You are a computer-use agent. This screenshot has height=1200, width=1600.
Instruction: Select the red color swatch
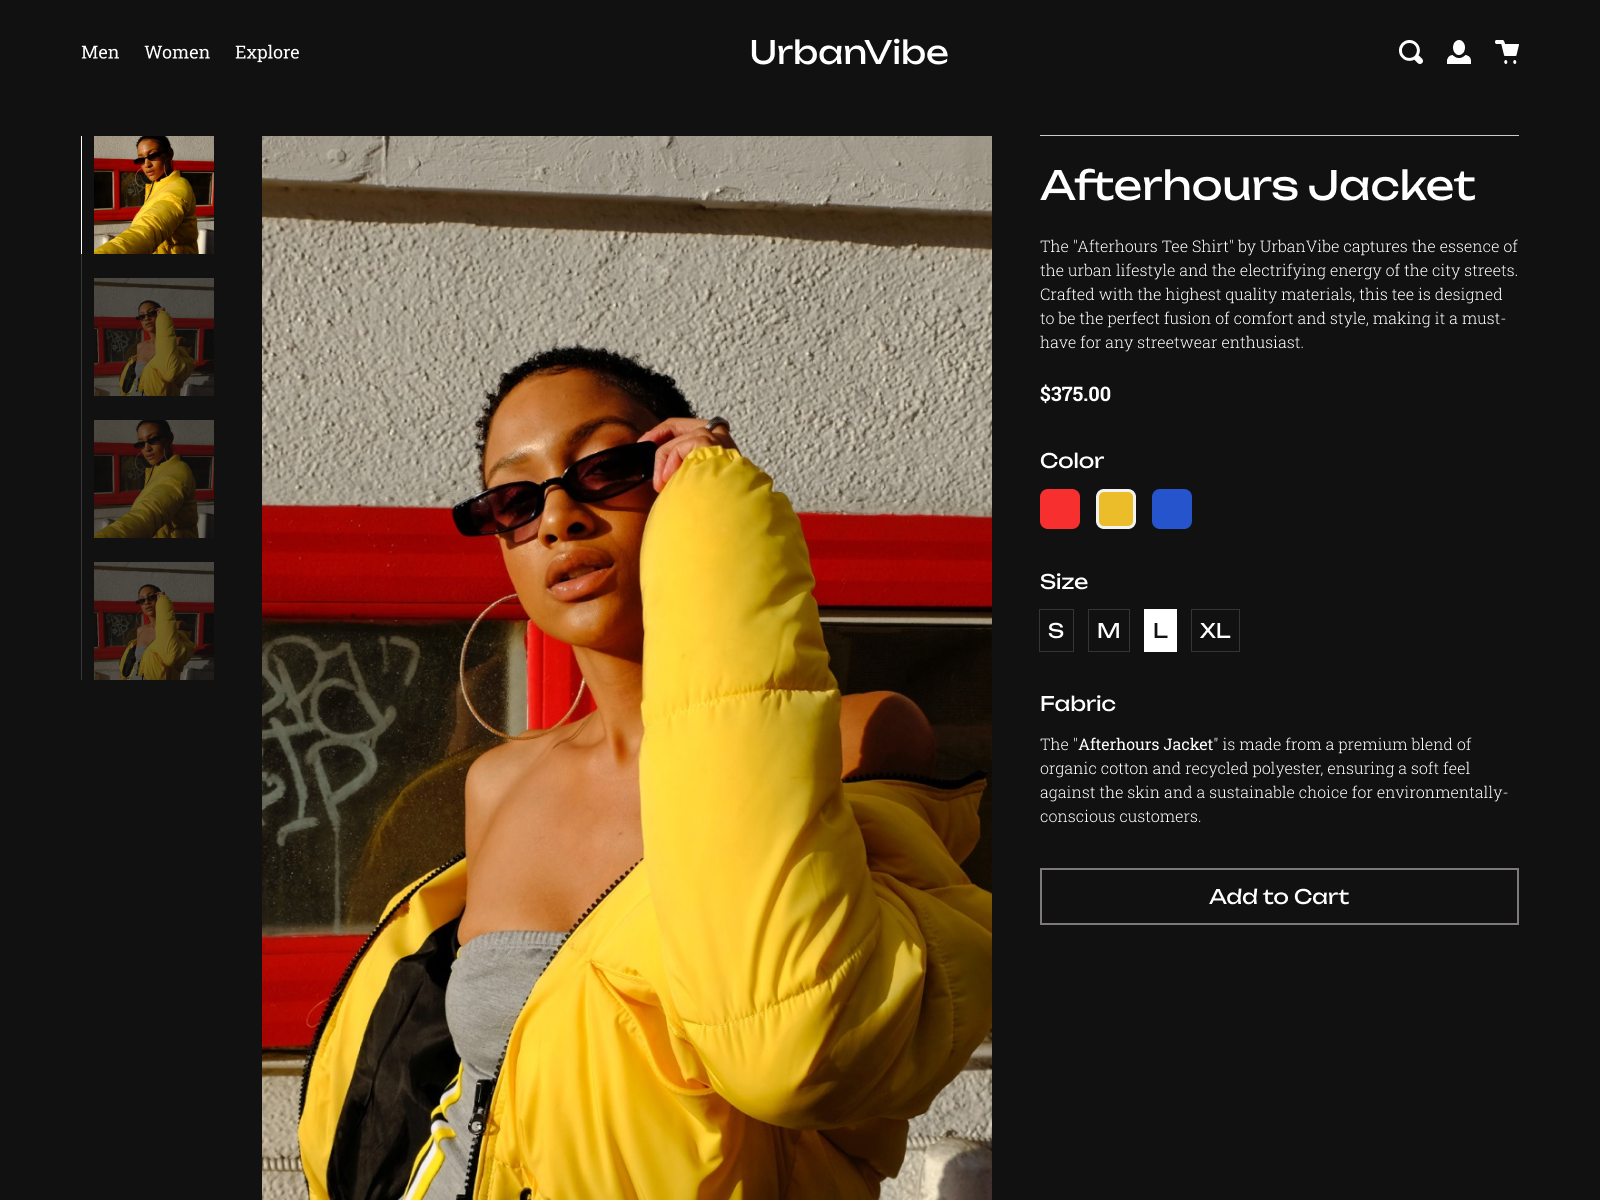point(1060,508)
